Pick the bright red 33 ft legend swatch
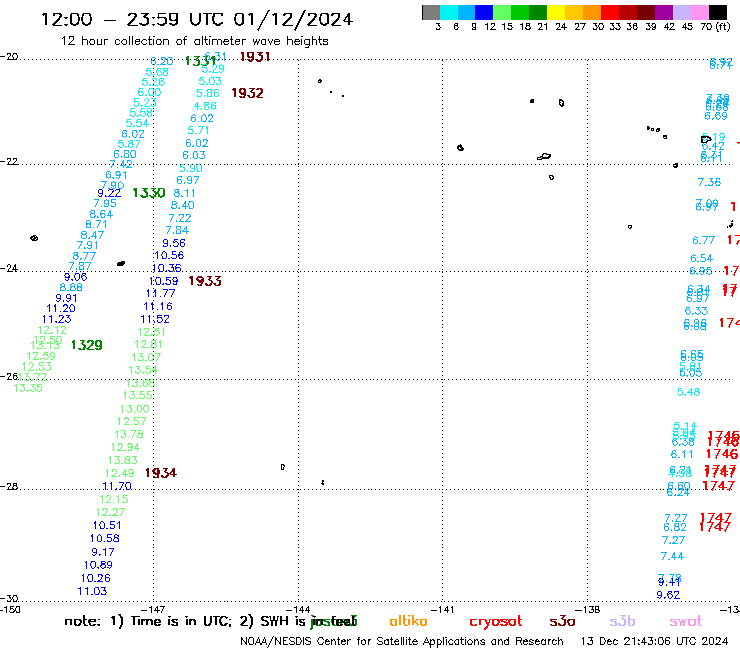The height and width of the screenshot is (650, 740). [610, 12]
